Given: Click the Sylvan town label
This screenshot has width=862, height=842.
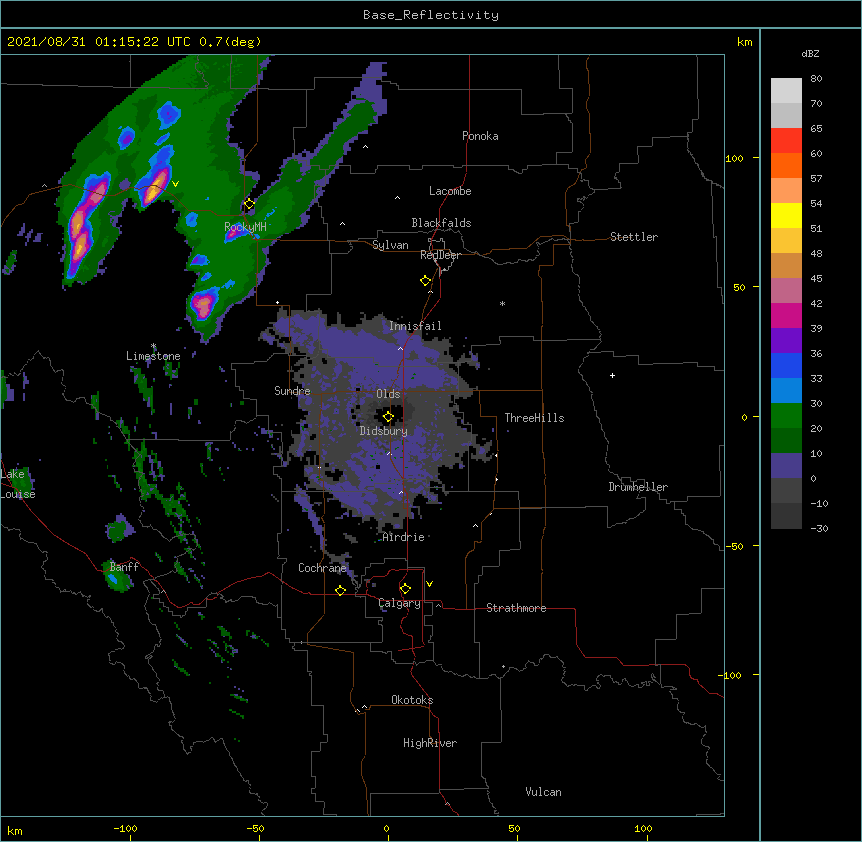Looking at the screenshot, I should click(390, 245).
